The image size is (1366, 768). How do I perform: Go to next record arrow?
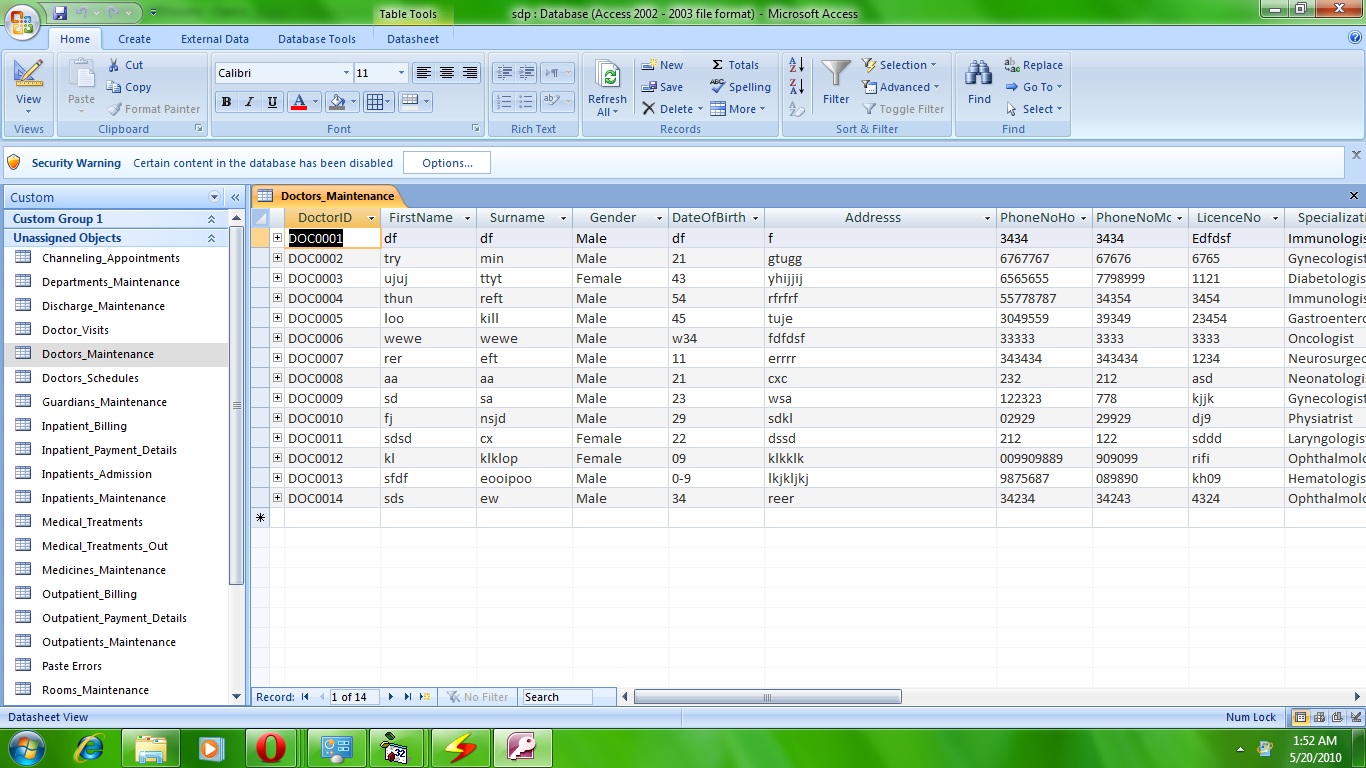point(391,697)
